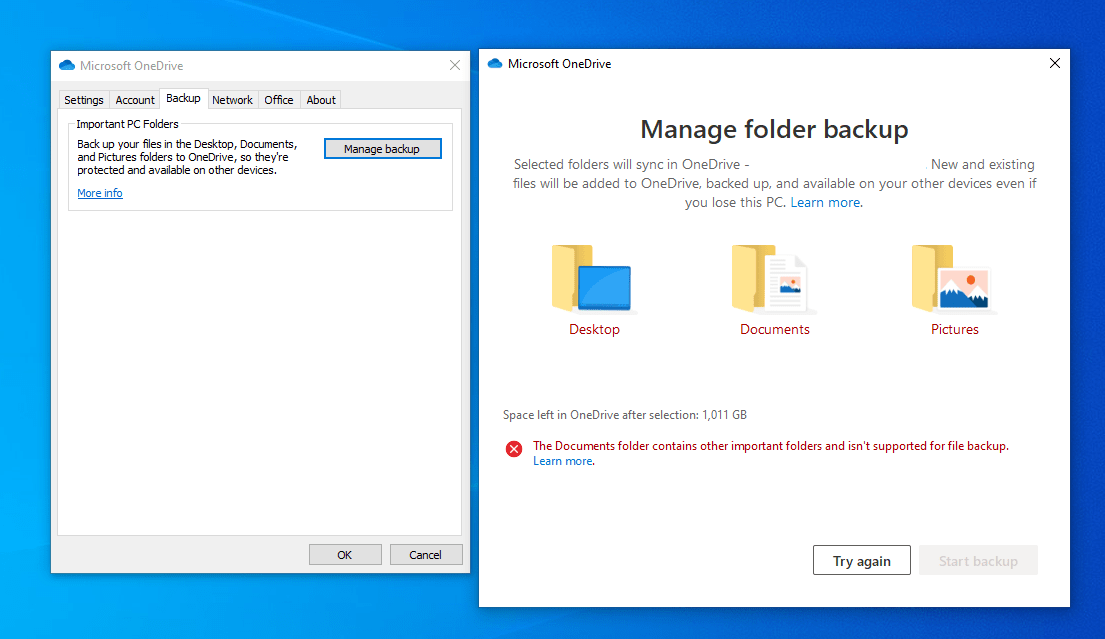Click the OneDrive cloud logo in backup window

pos(495,62)
